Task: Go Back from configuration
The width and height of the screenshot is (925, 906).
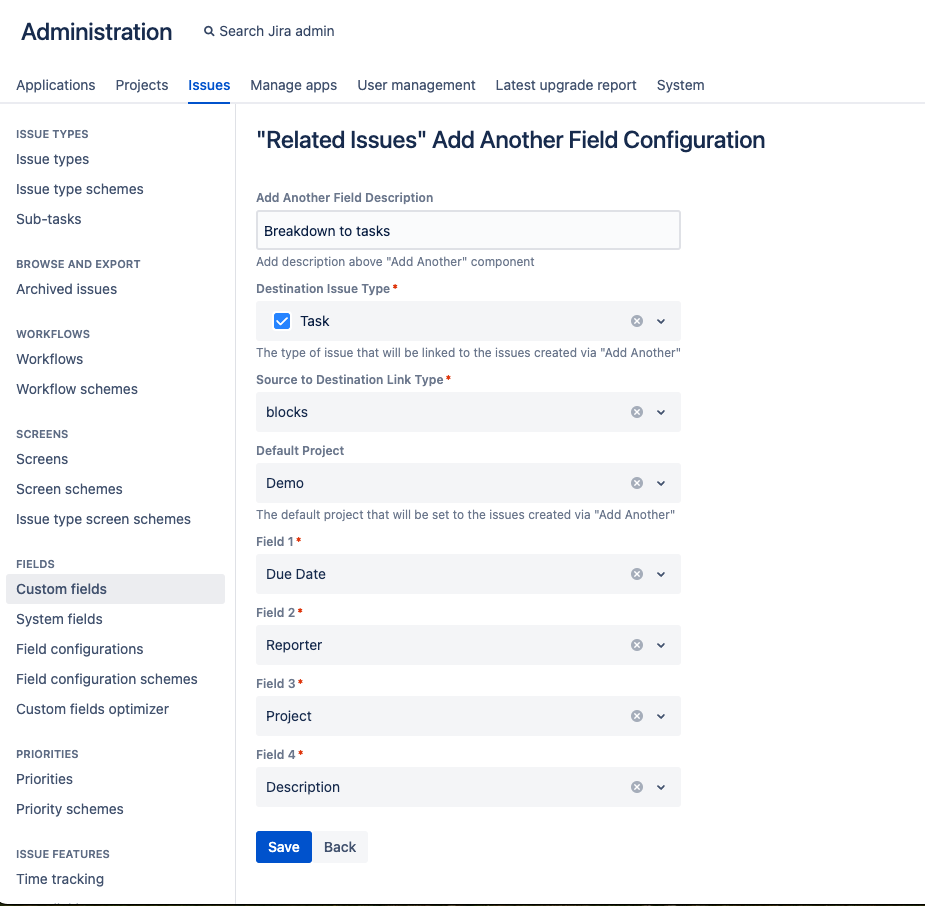Action: [x=340, y=847]
